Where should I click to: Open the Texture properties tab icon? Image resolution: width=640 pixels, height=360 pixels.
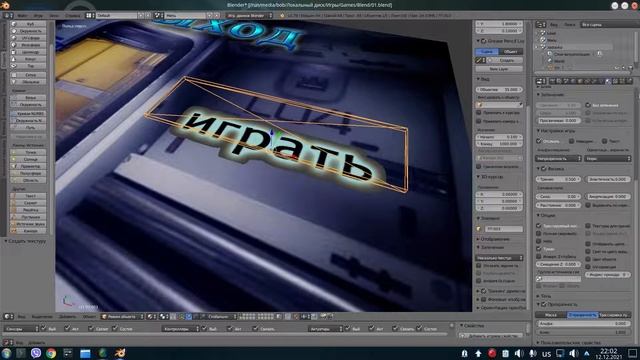pos(615,81)
